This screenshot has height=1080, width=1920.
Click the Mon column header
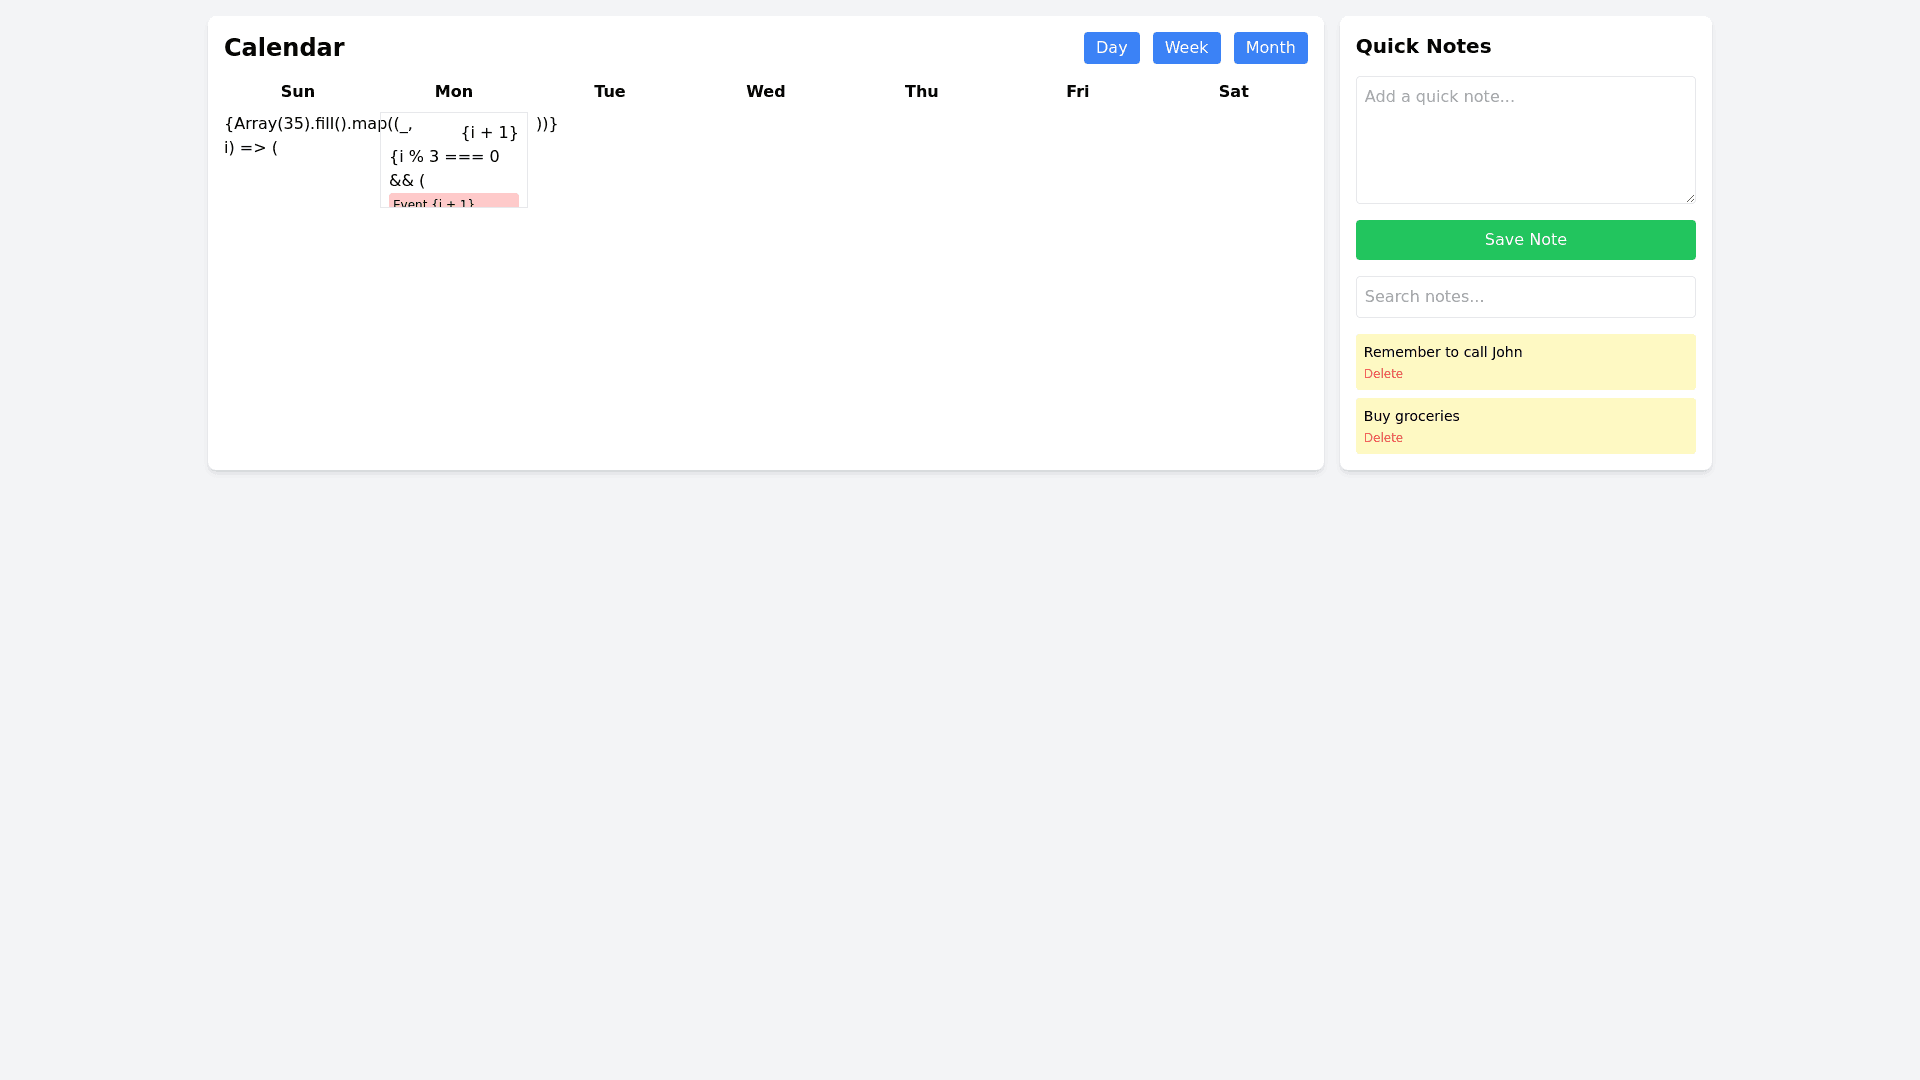click(453, 92)
